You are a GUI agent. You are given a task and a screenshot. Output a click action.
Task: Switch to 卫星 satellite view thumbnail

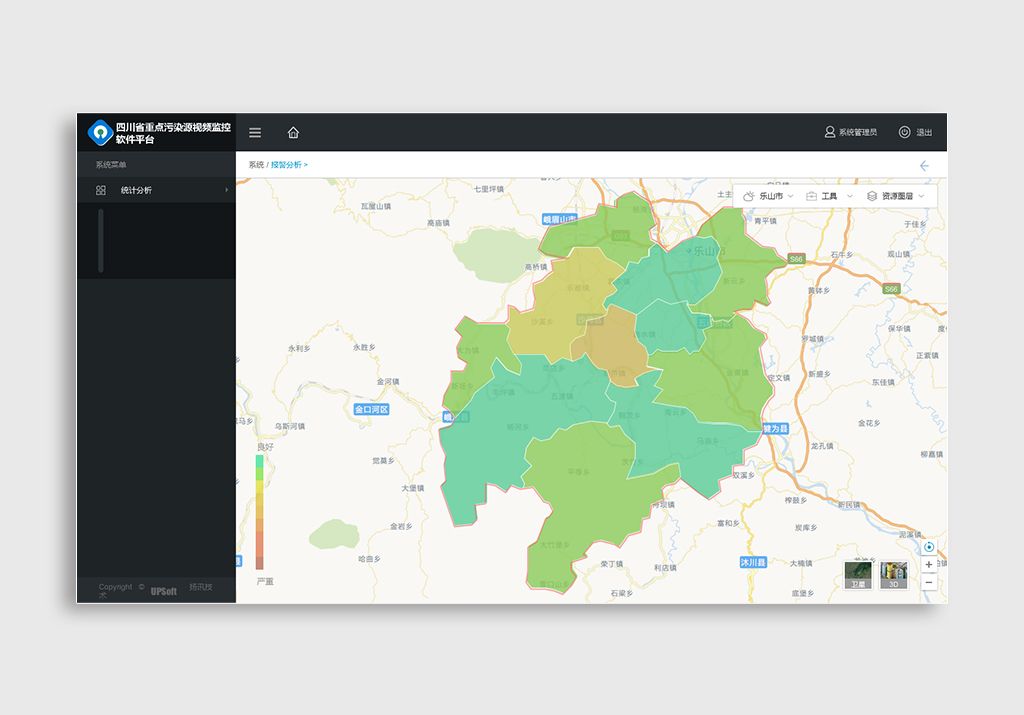pyautogui.click(x=857, y=575)
